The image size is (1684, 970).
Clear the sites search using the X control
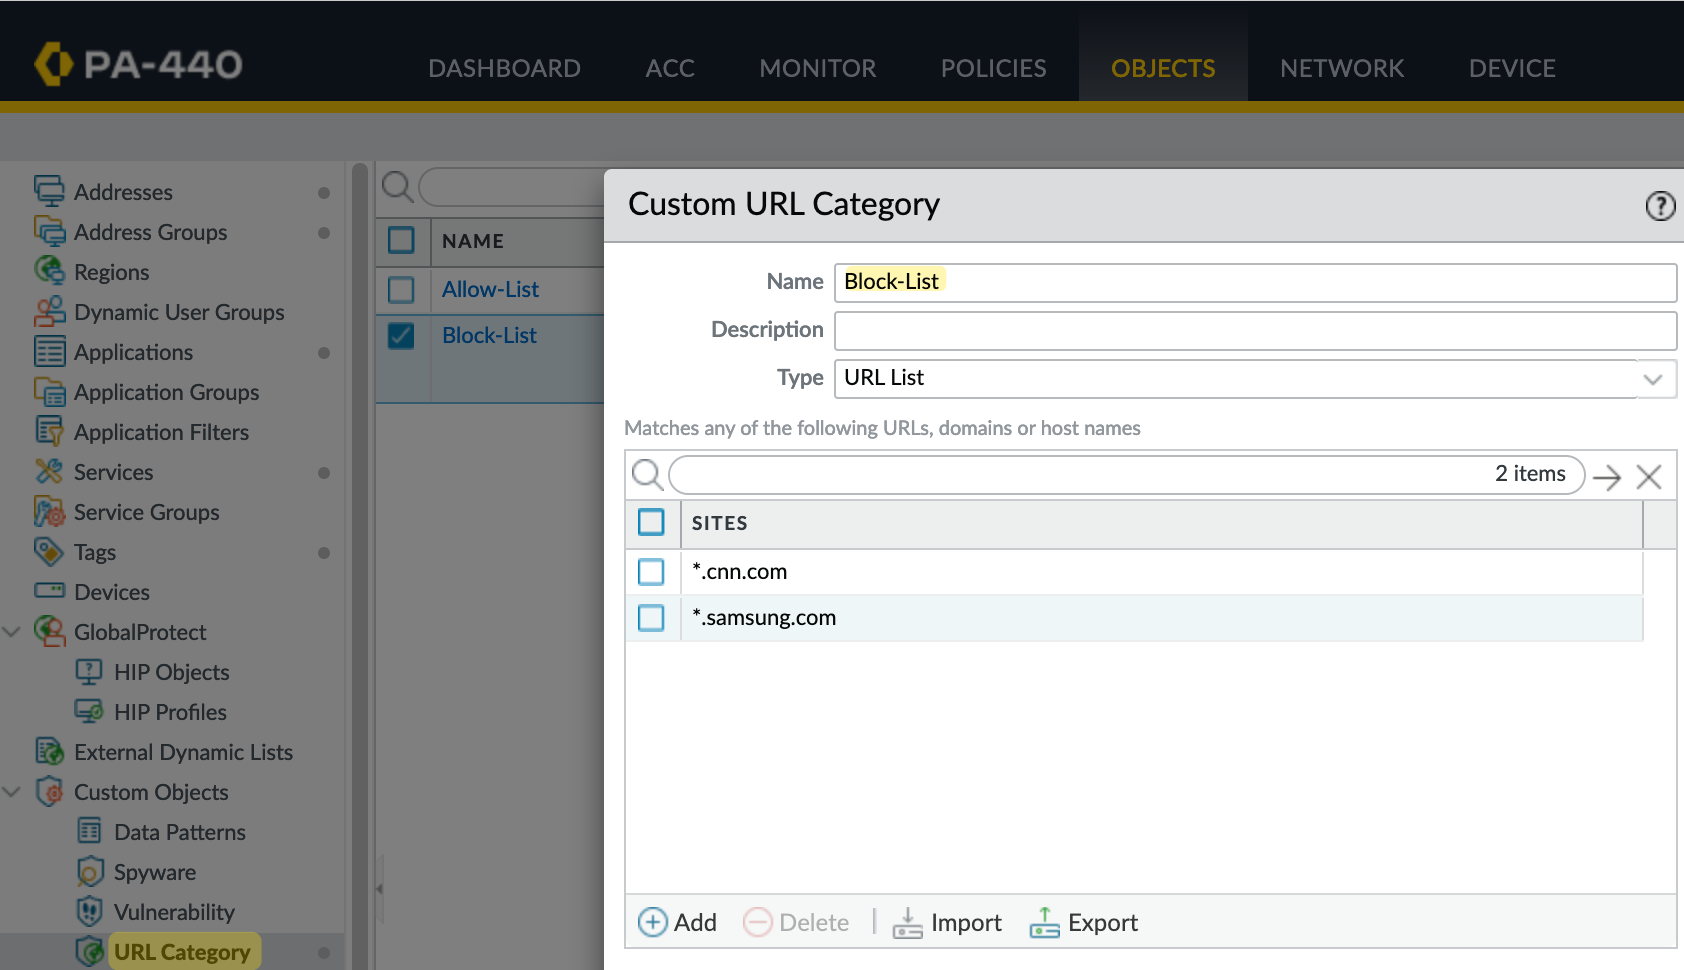1649,475
